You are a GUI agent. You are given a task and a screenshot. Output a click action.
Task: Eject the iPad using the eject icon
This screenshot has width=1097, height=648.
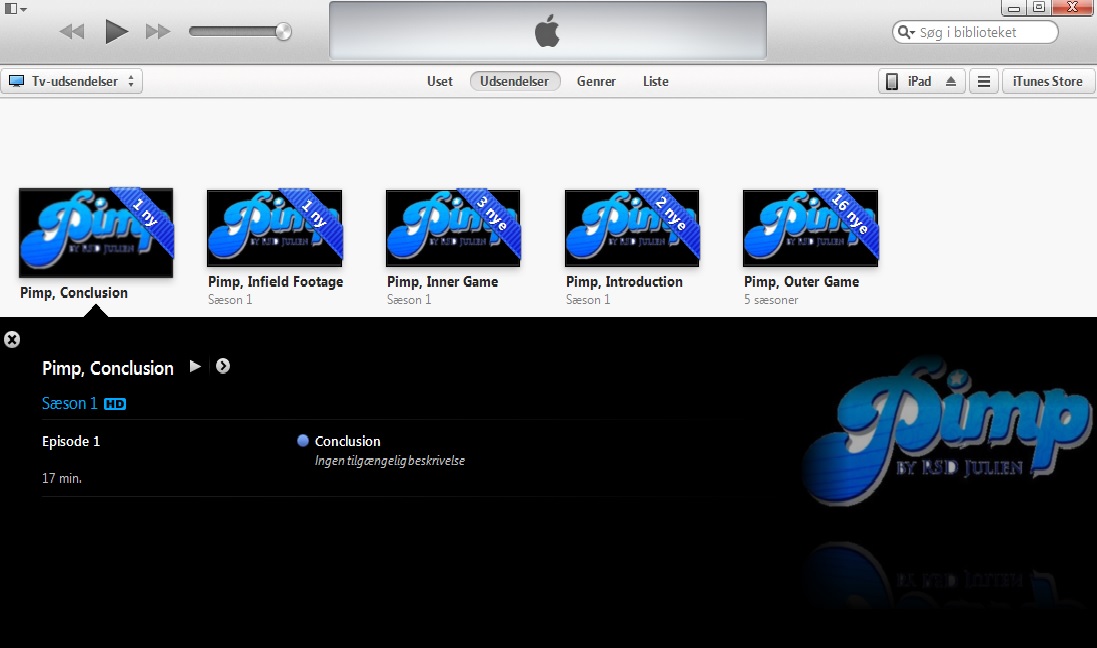[952, 81]
